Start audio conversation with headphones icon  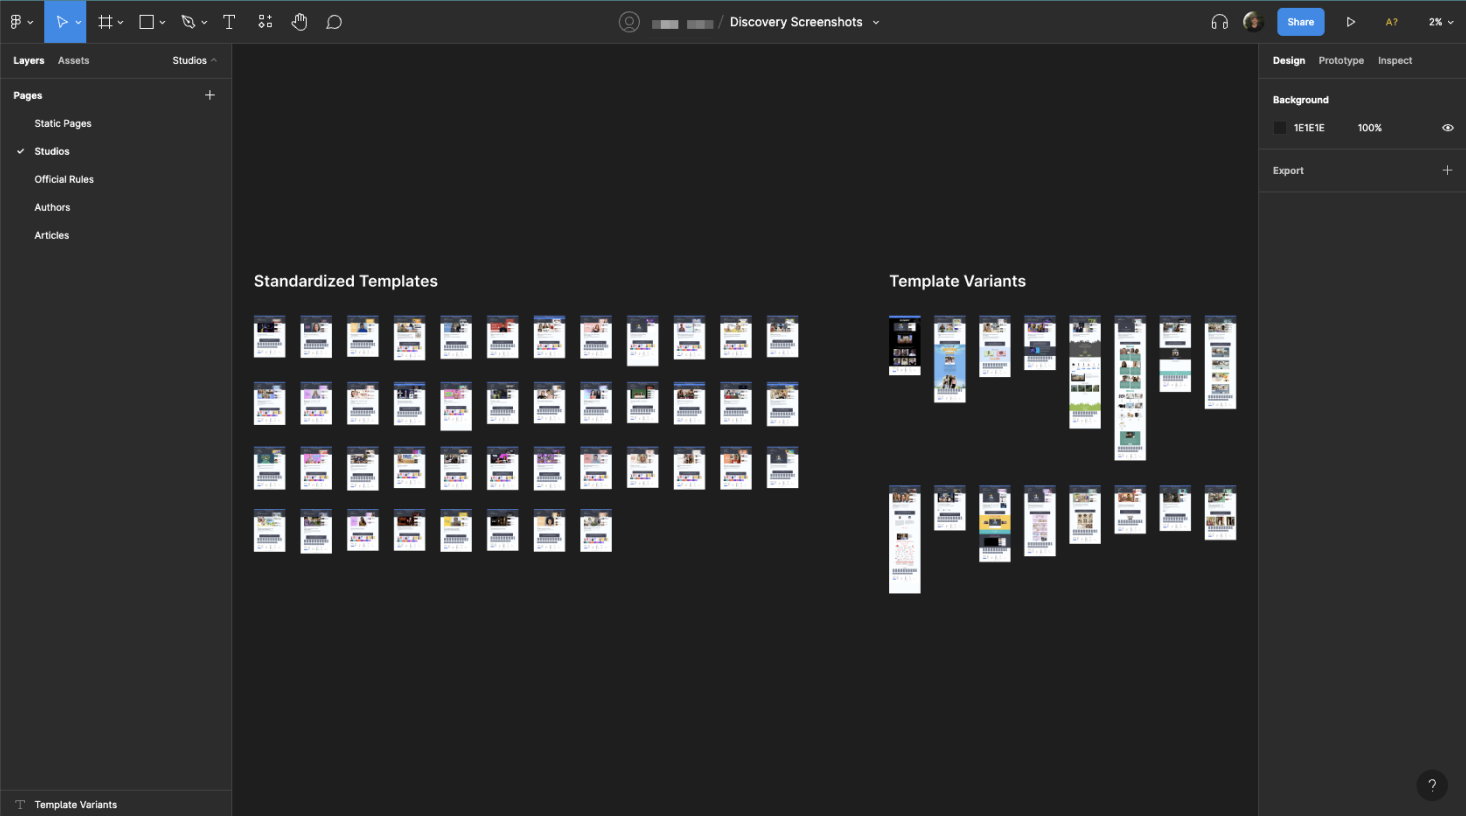coord(1219,22)
